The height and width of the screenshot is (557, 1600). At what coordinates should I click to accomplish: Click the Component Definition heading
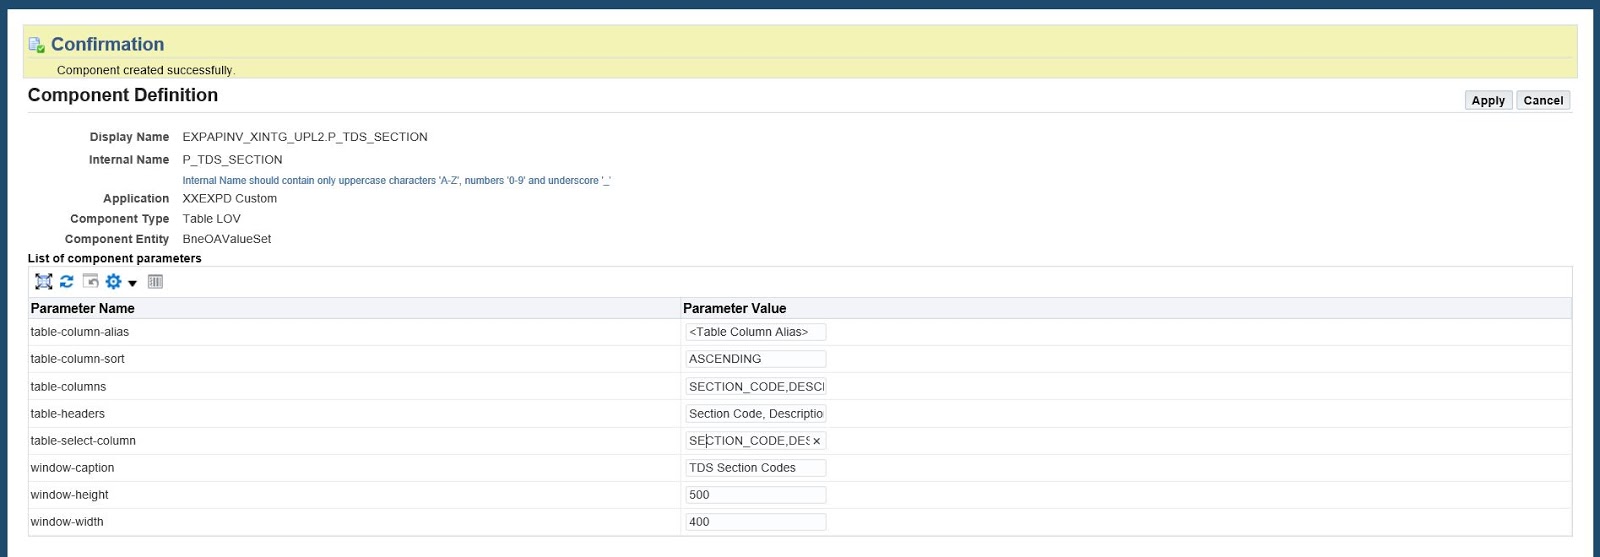123,95
